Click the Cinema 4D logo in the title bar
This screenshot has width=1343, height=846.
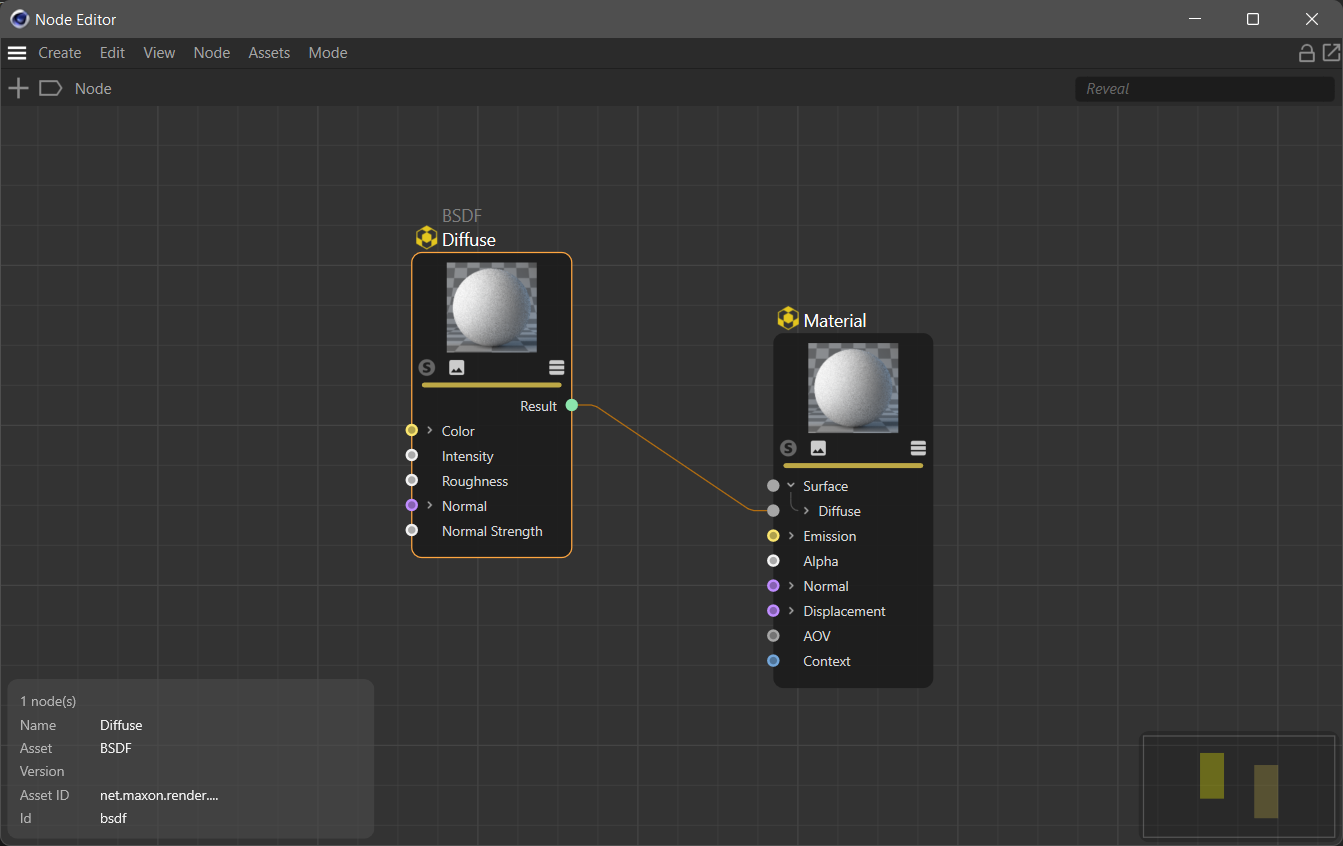click(x=19, y=19)
